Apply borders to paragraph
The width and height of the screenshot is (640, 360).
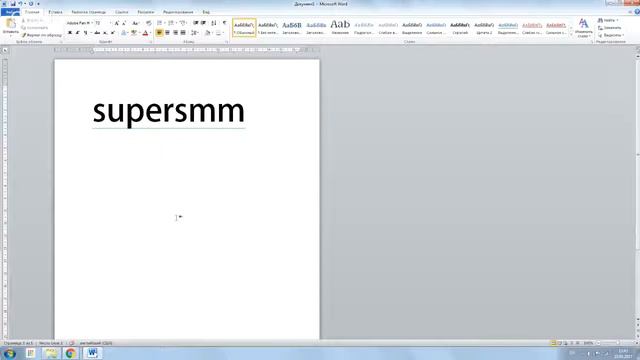tap(219, 33)
